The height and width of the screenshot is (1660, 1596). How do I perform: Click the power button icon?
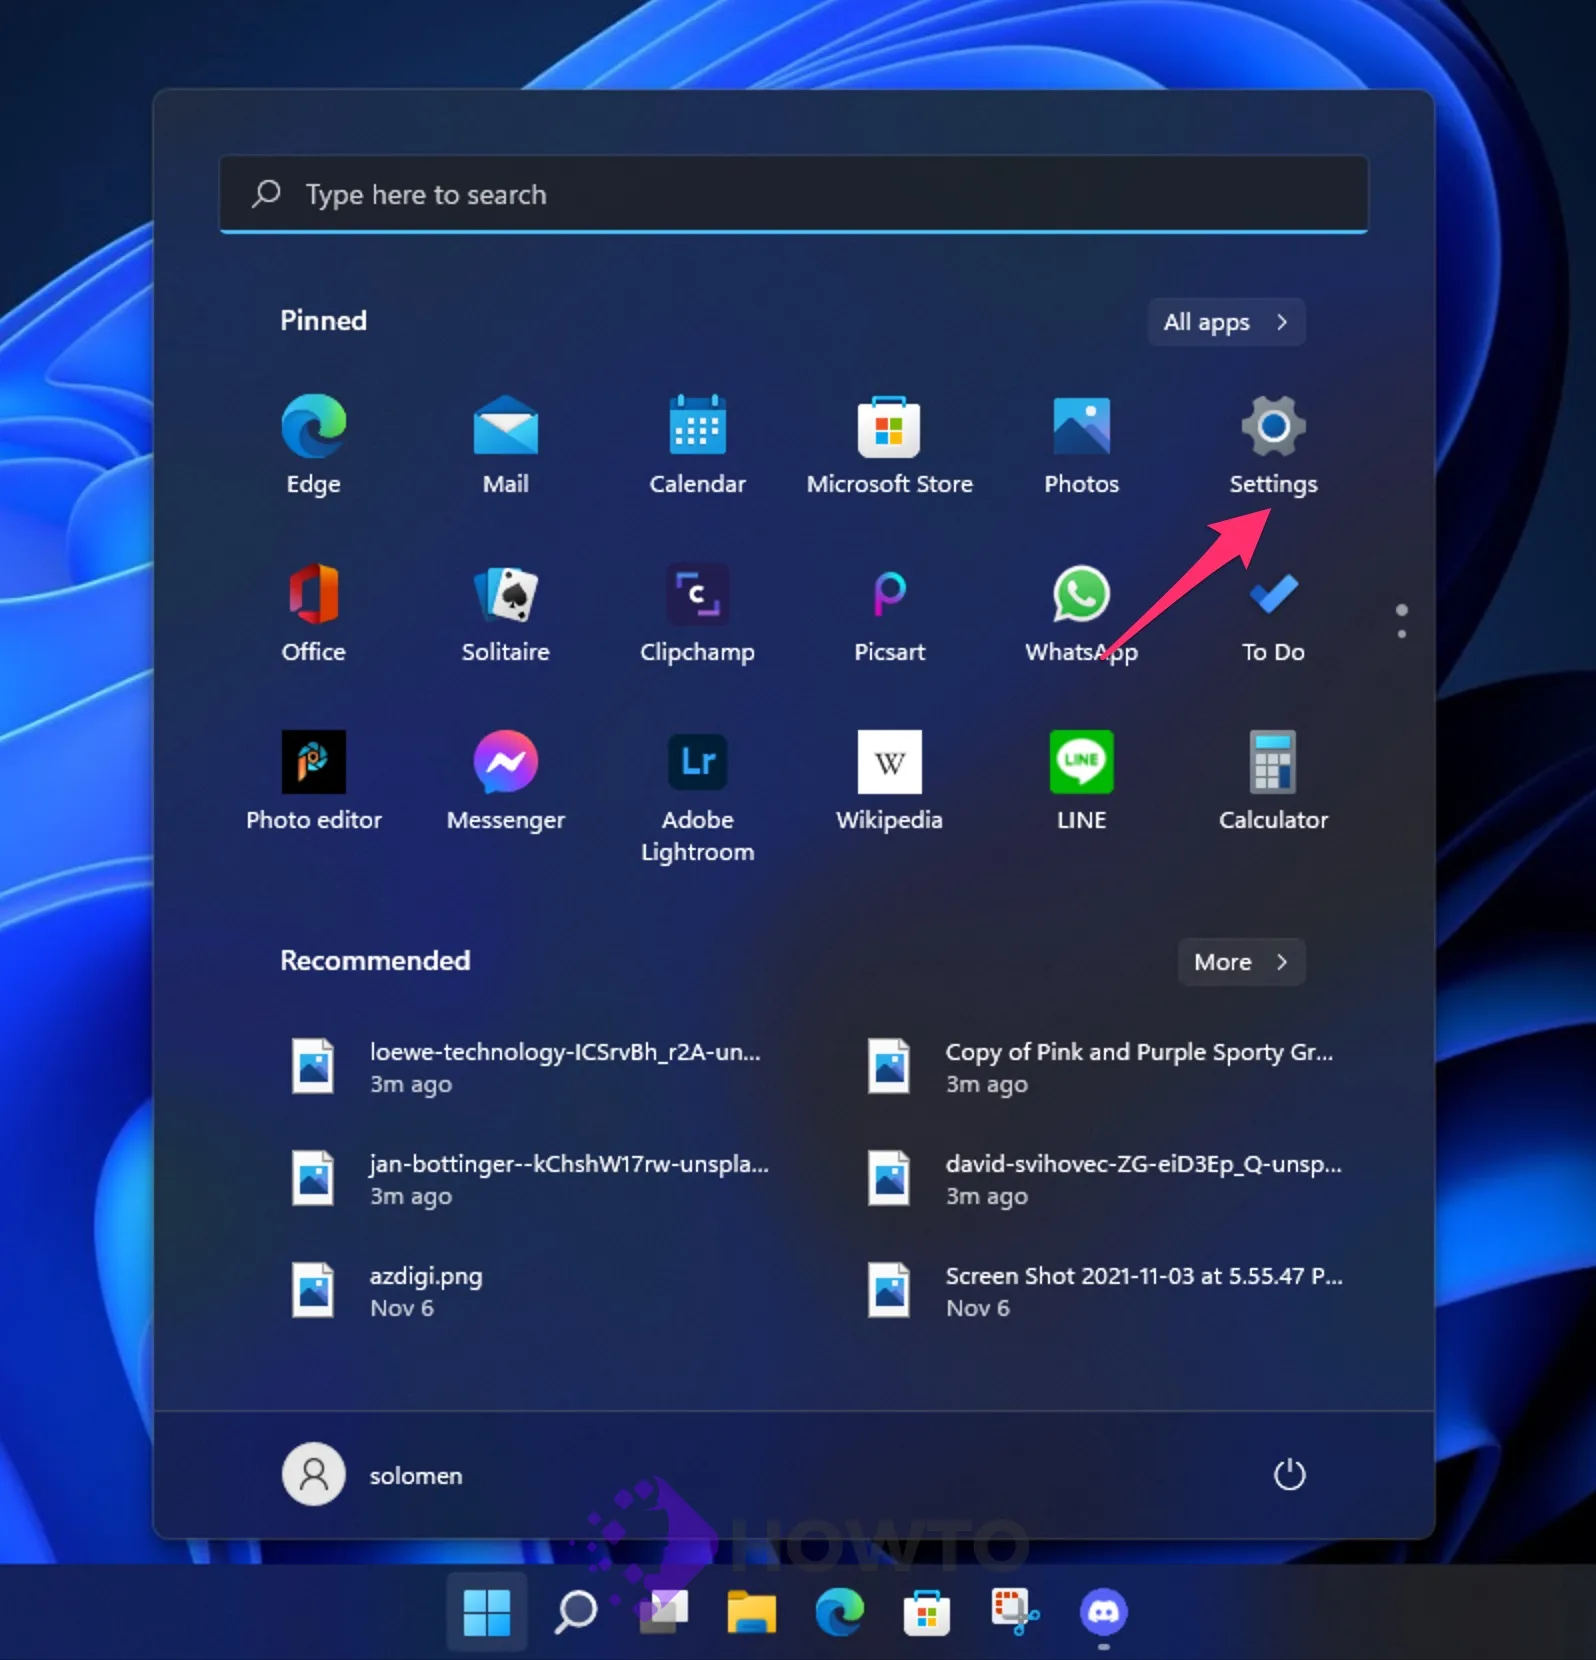click(x=1290, y=1475)
